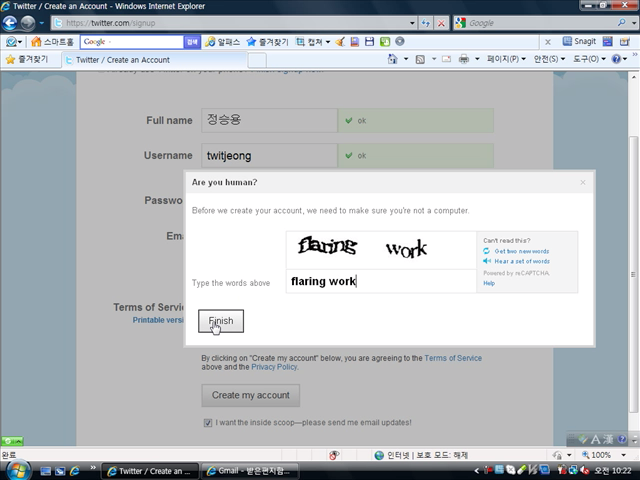Click the Finish button in the dialog
The height and width of the screenshot is (480, 640).
(221, 321)
